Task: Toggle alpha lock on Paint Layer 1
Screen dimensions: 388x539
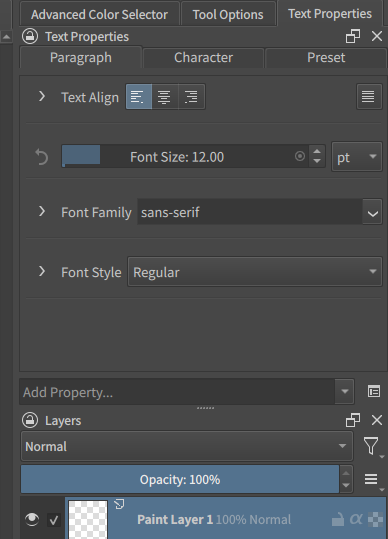Action: tap(356, 519)
